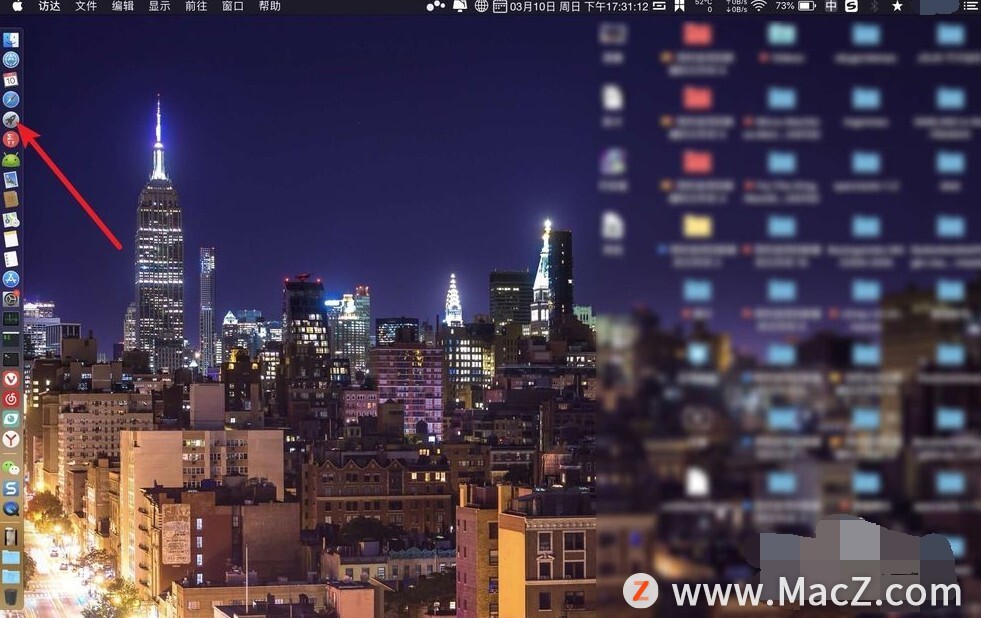
Task: Open Vivaldi red browser icon in Dock
Action: [x=11, y=379]
